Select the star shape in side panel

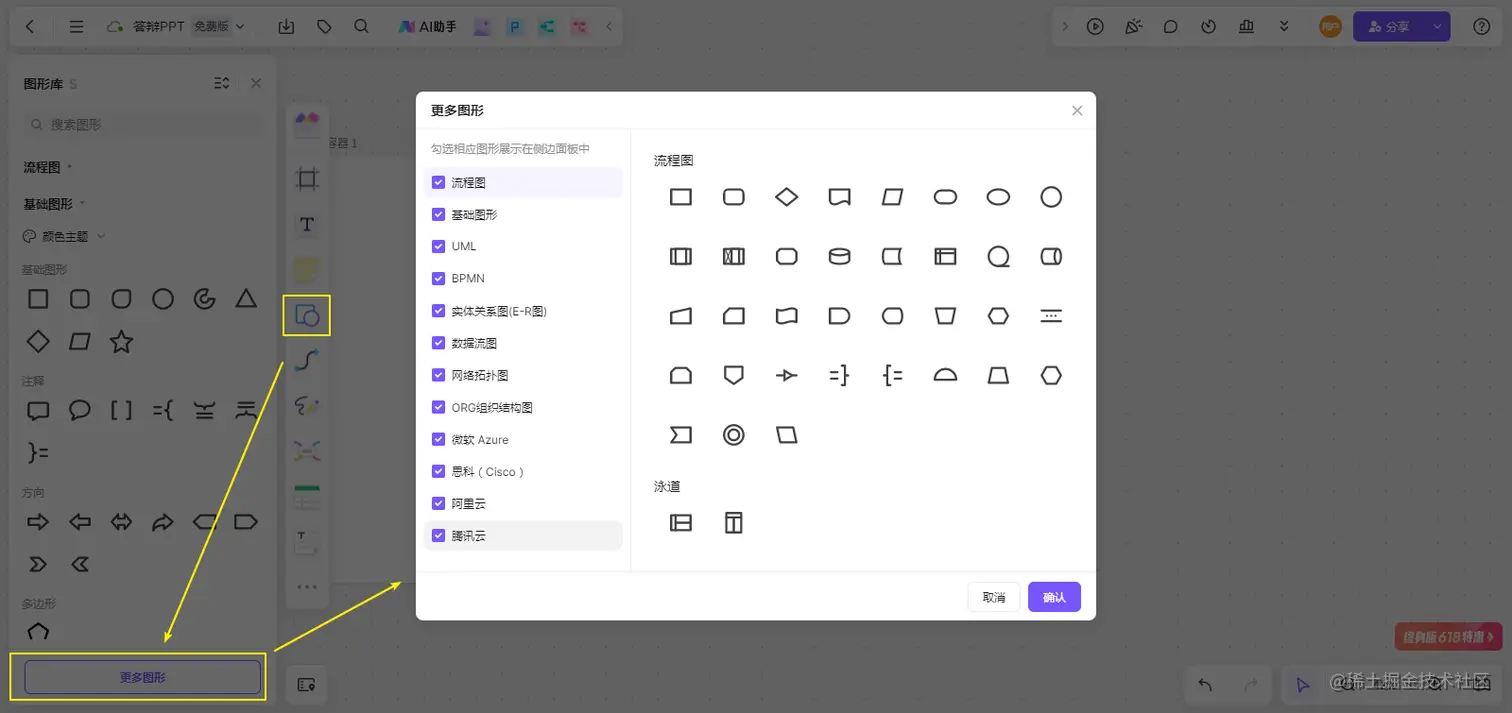click(121, 342)
